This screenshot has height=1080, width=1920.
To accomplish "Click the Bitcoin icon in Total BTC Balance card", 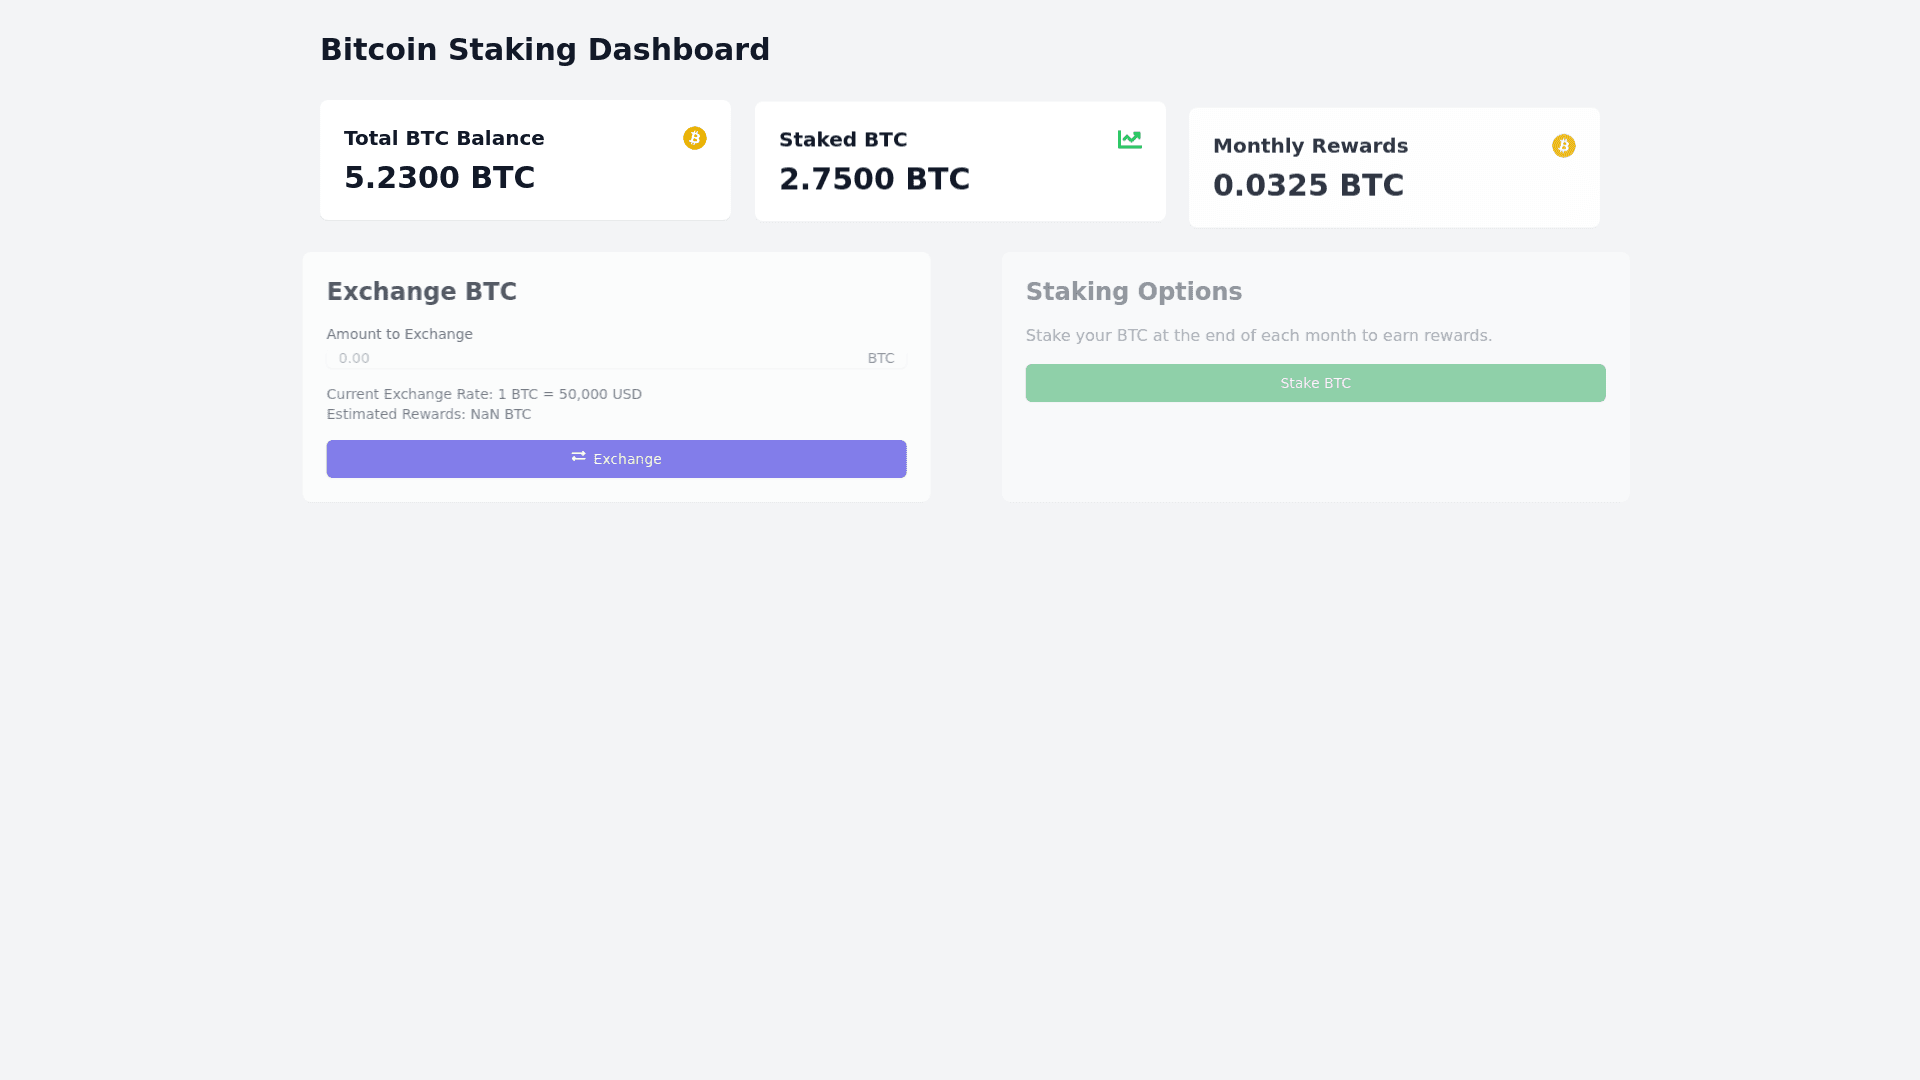I will [694, 138].
